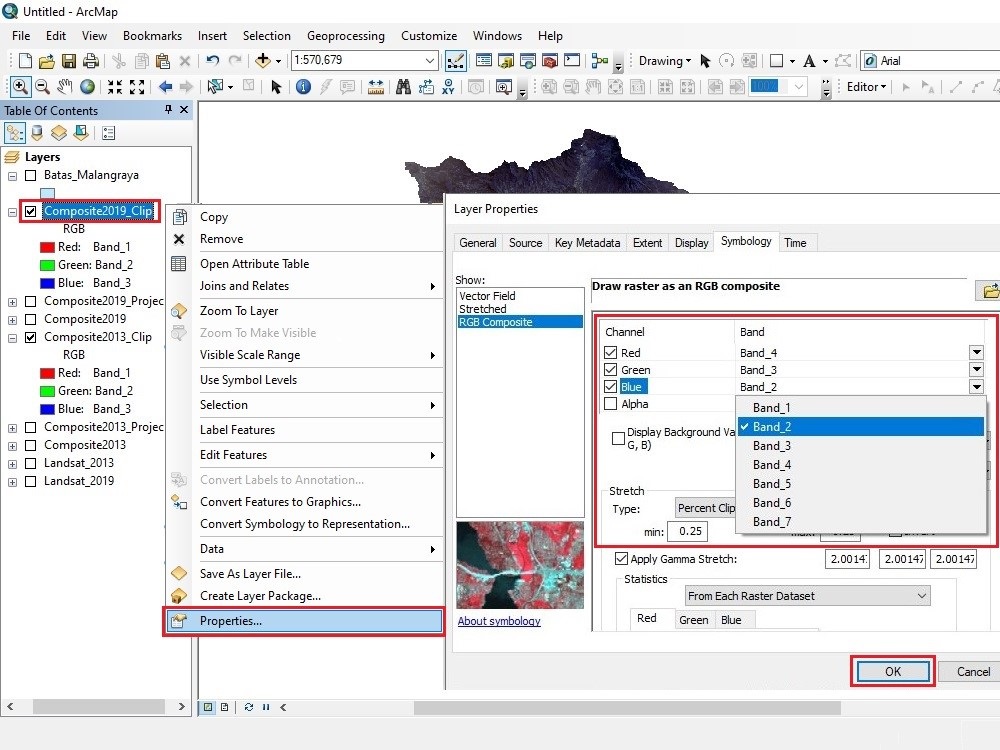1000x750 pixels.
Task: Select the Pan hand tool
Action: [x=64, y=86]
